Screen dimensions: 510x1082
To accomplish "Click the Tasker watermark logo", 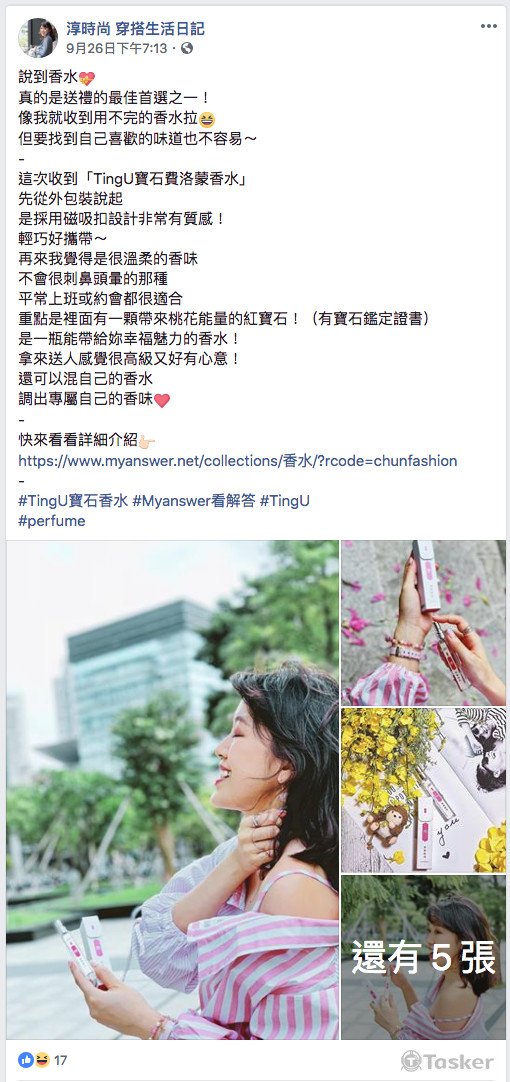I will click(447, 1061).
